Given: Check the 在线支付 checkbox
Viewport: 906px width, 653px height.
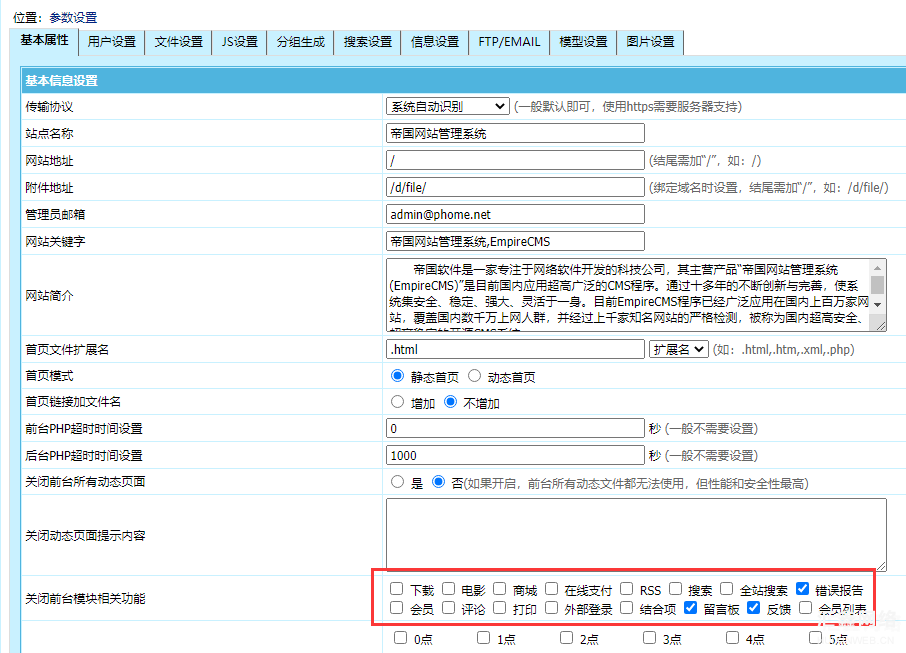Looking at the screenshot, I should tap(551, 589).
